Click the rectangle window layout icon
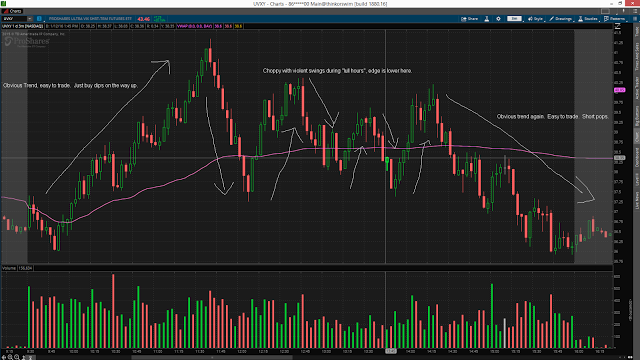Image resolution: width=640 pixels, height=360 pixels. coord(606,11)
